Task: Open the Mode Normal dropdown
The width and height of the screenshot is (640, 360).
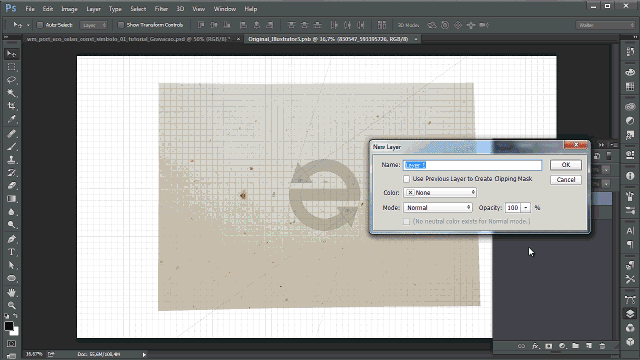Action: coord(438,207)
